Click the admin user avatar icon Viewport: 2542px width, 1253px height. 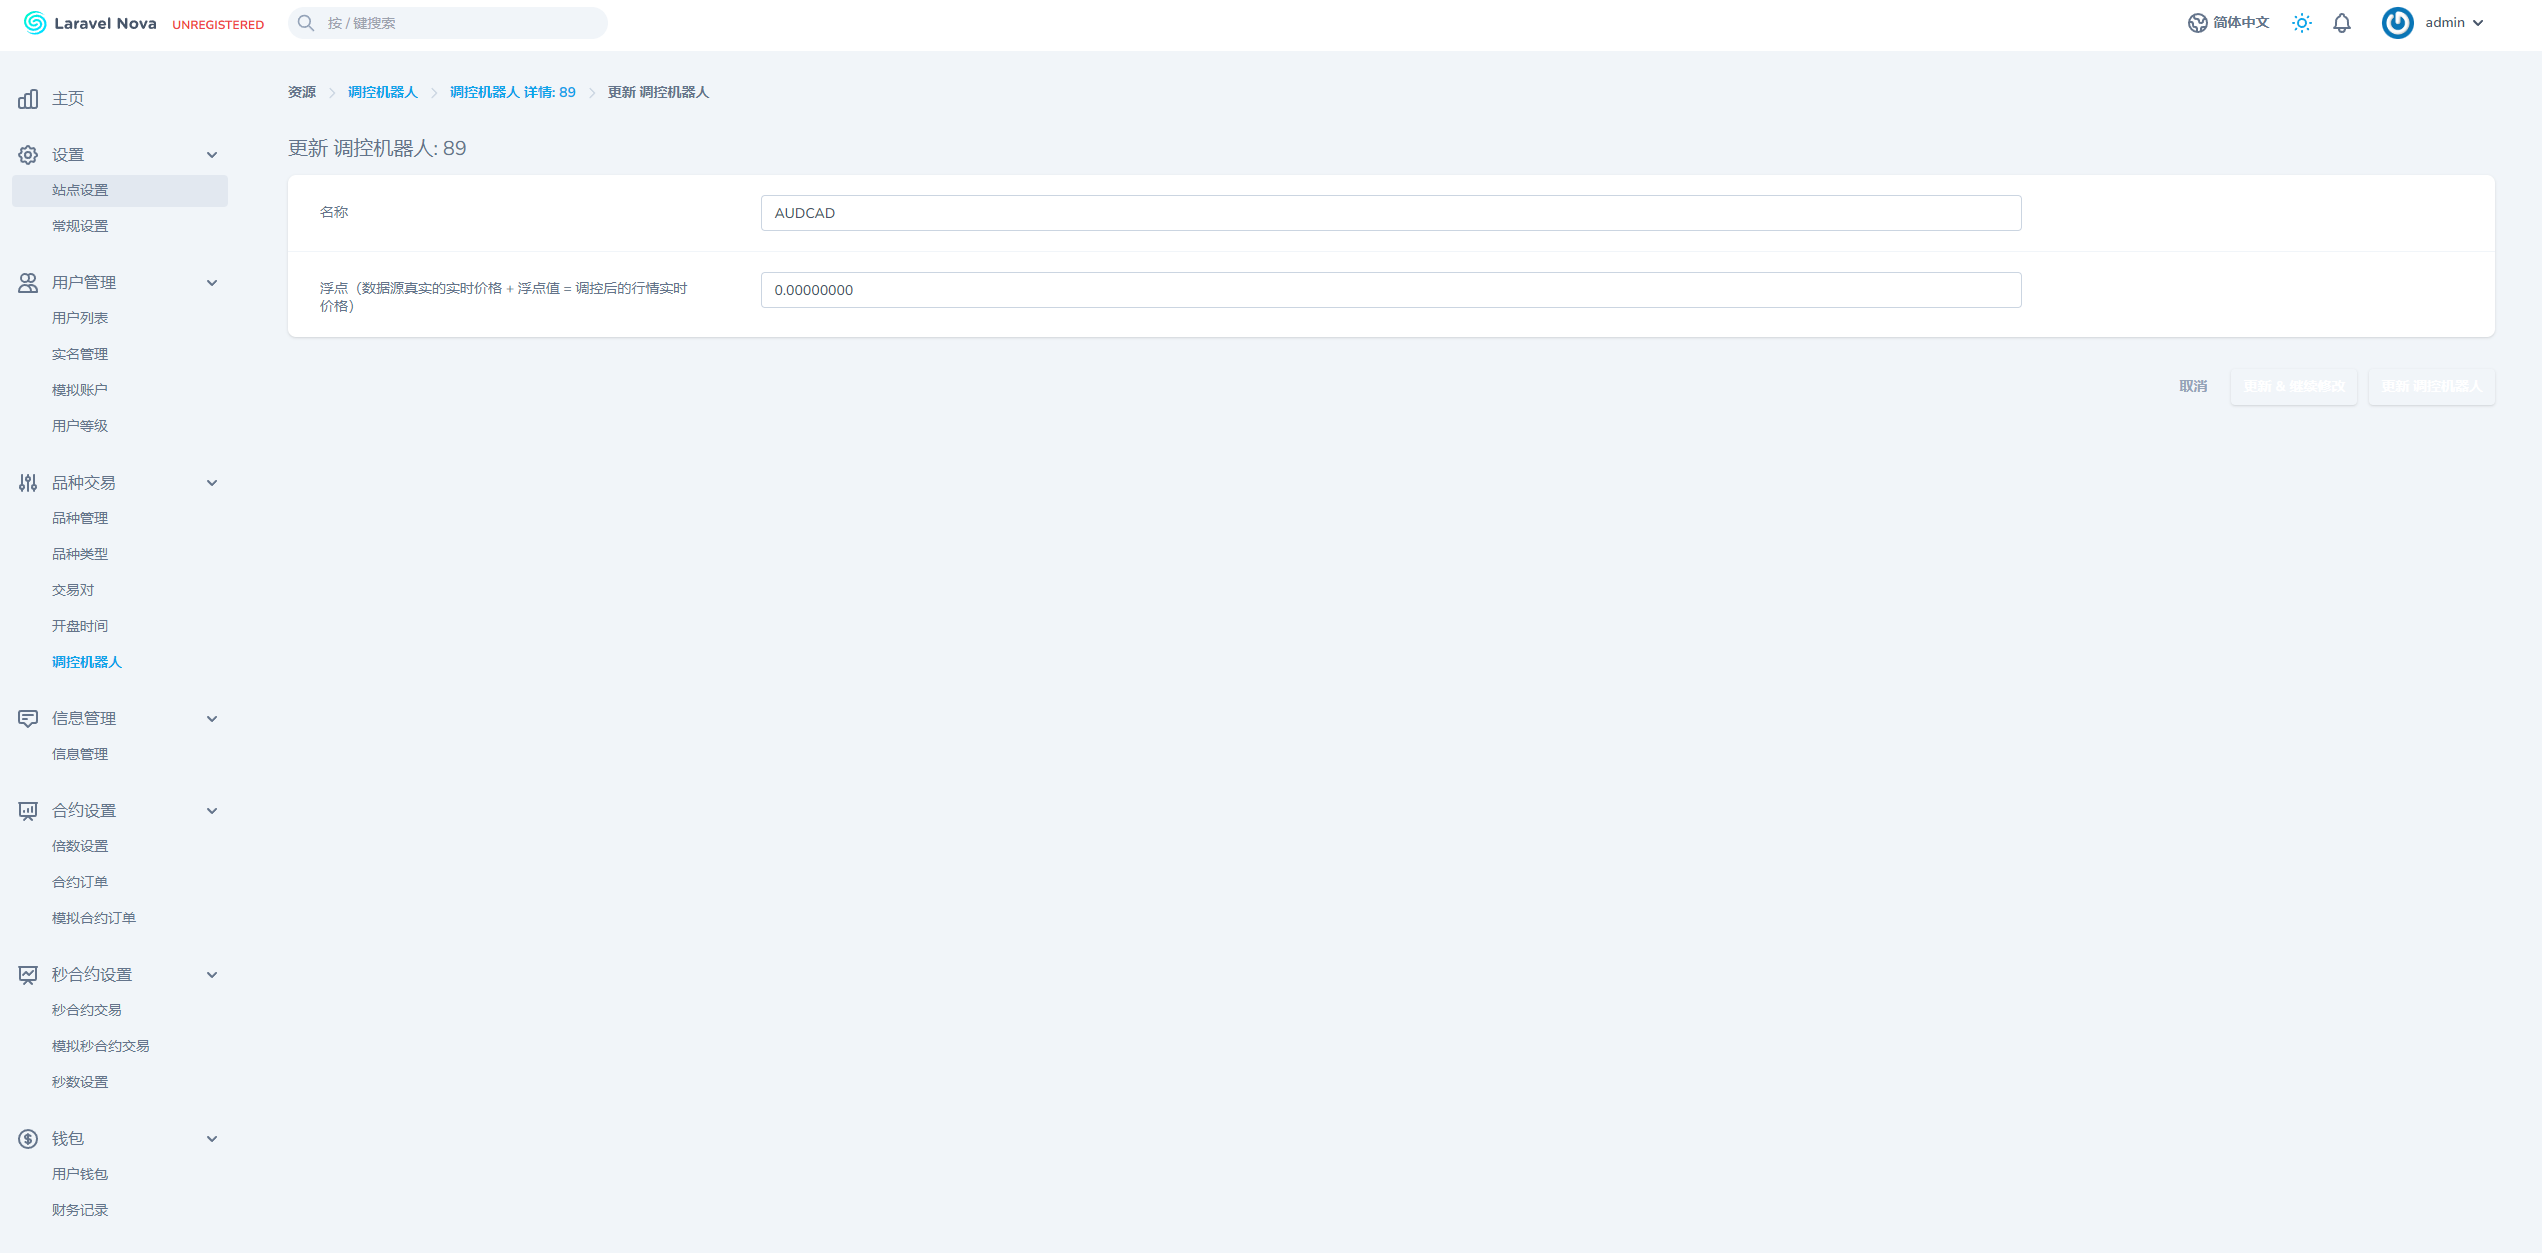[x=2397, y=23]
